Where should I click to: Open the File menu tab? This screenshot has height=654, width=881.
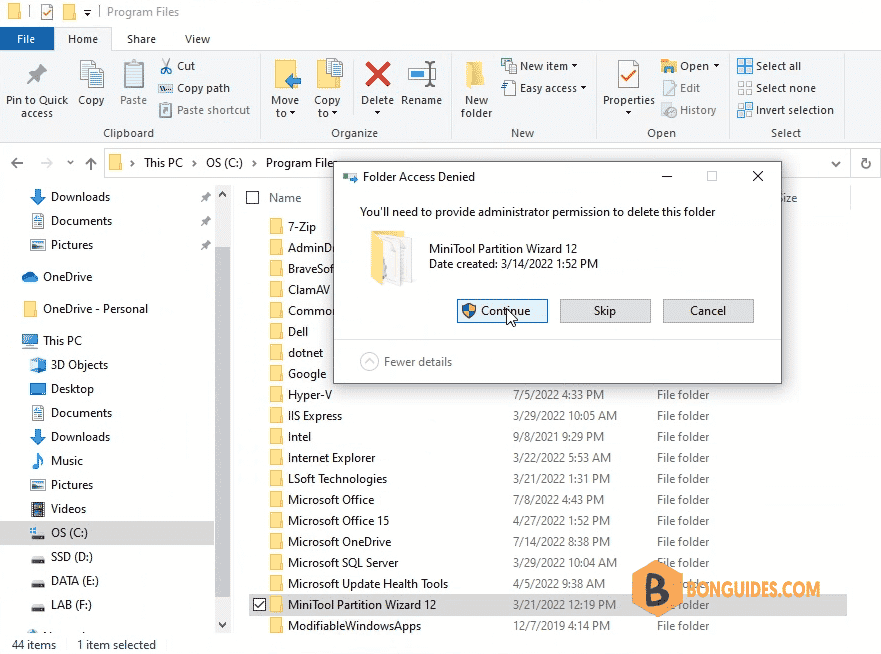click(x=26, y=39)
